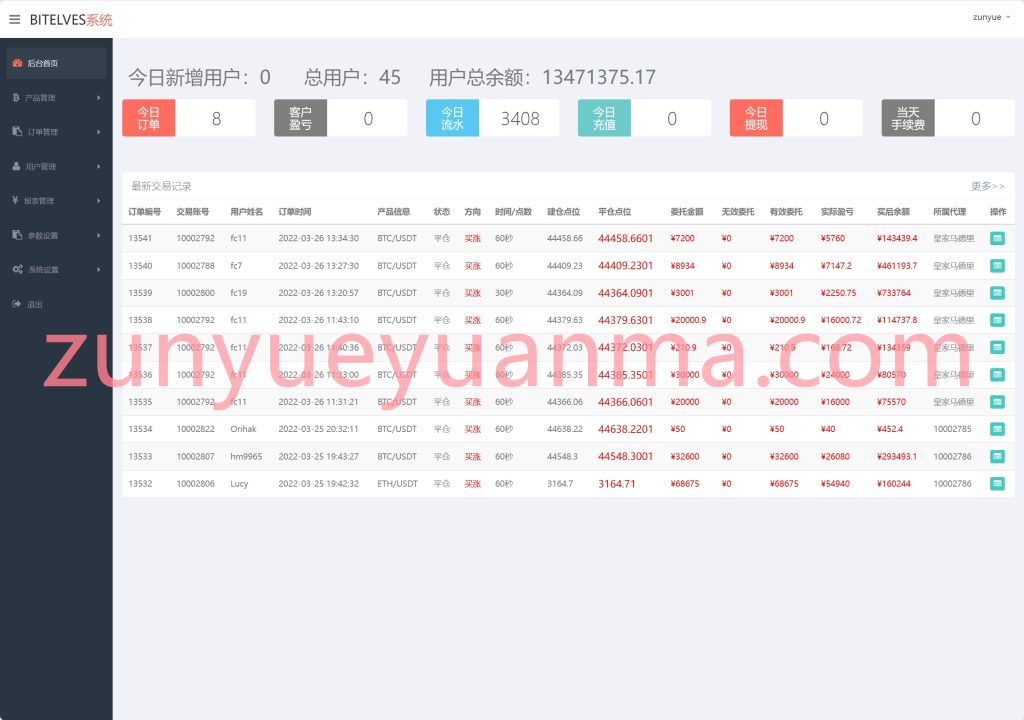Click the person icon beside 用户管理

click(16, 166)
